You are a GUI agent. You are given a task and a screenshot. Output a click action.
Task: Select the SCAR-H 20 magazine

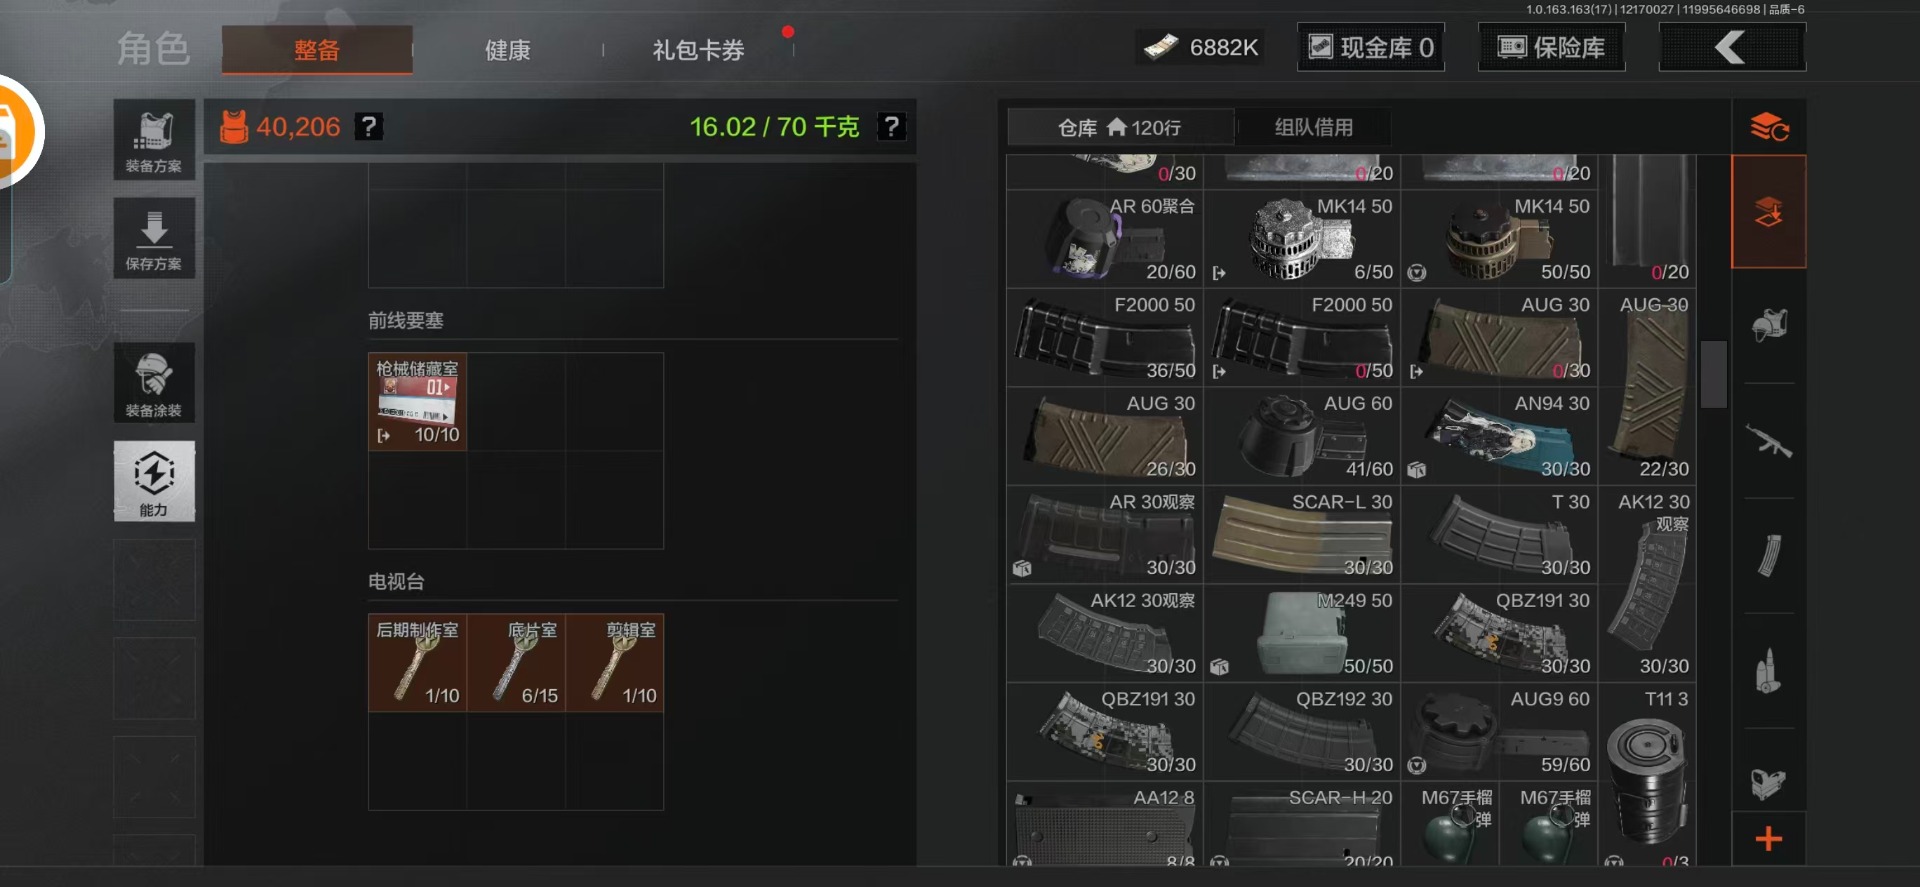[x=1302, y=824]
